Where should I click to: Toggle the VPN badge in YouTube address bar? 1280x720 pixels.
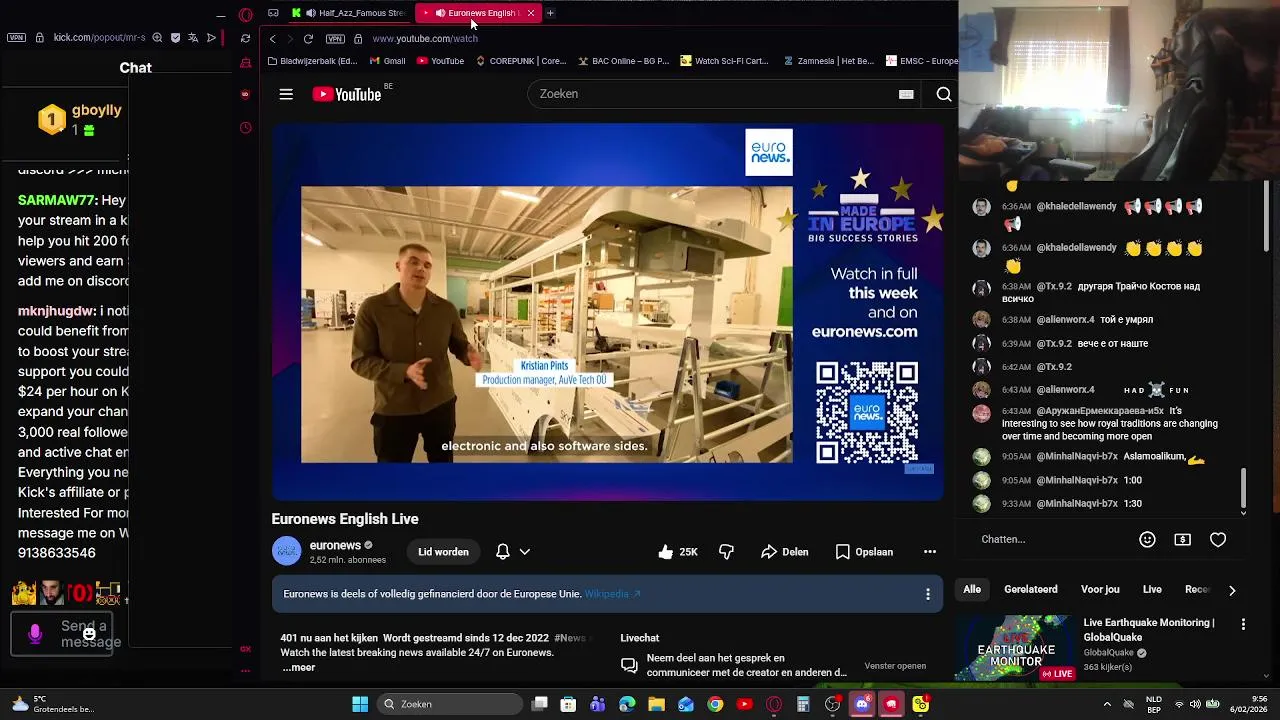click(x=335, y=39)
